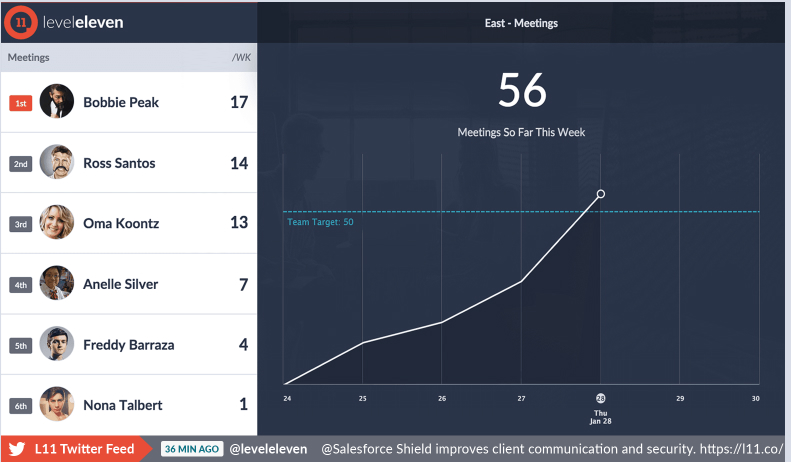Click the 36 MIN AGO timestamp badge
This screenshot has width=791, height=462.
click(x=192, y=449)
